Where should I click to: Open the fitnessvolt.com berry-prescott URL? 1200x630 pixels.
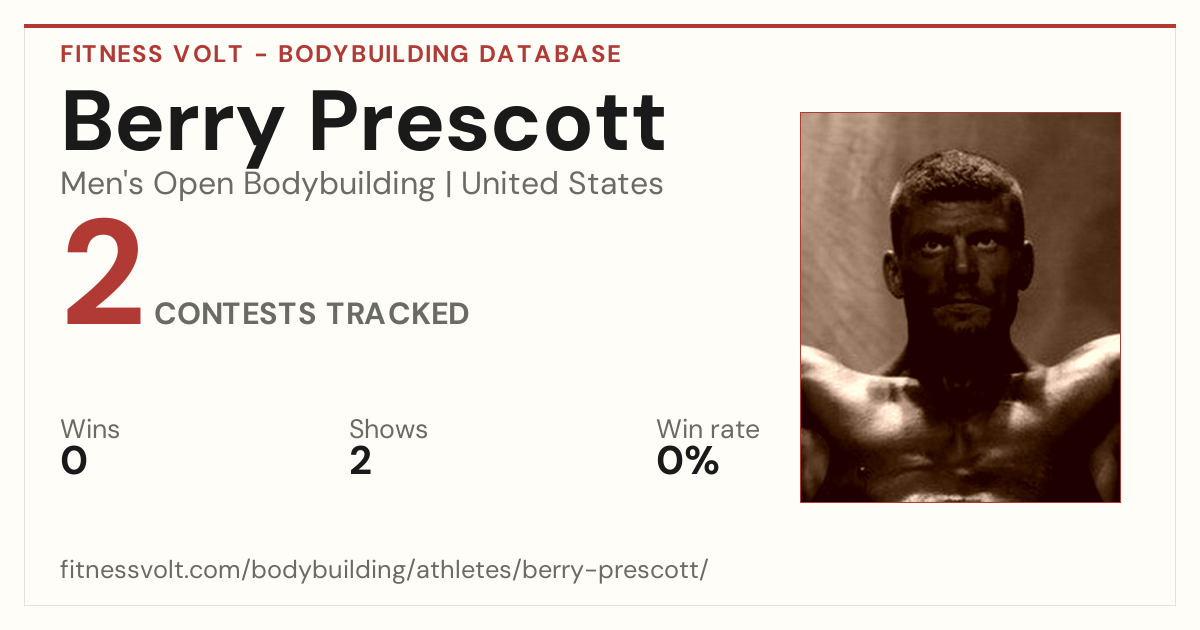click(384, 571)
